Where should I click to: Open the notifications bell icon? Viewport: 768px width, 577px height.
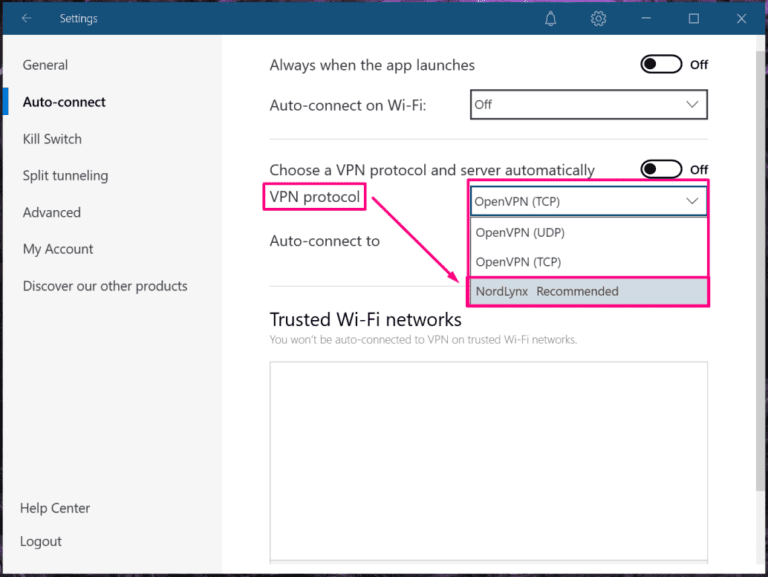[551, 19]
